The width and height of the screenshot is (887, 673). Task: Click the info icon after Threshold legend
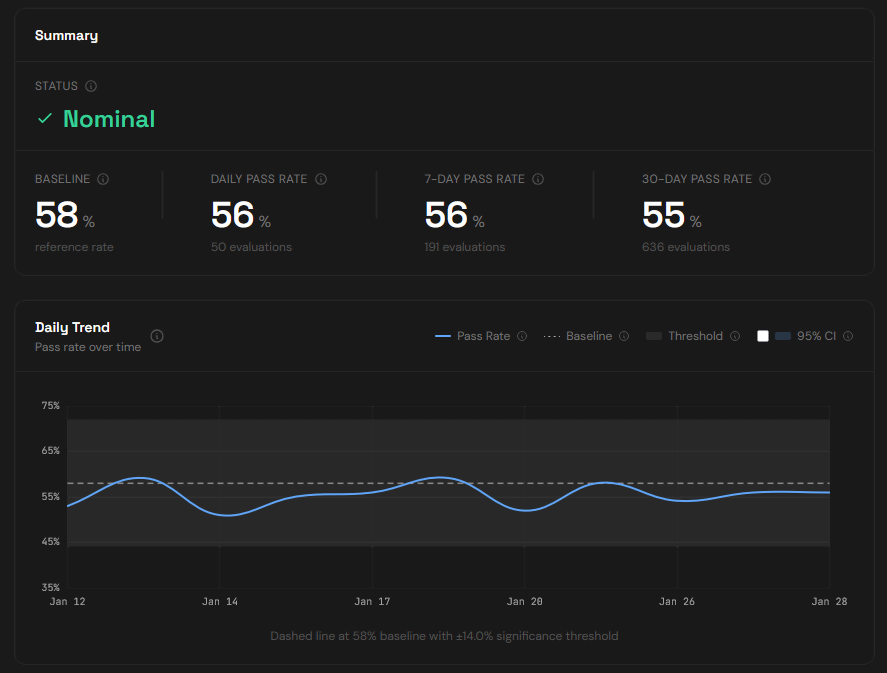pos(735,337)
